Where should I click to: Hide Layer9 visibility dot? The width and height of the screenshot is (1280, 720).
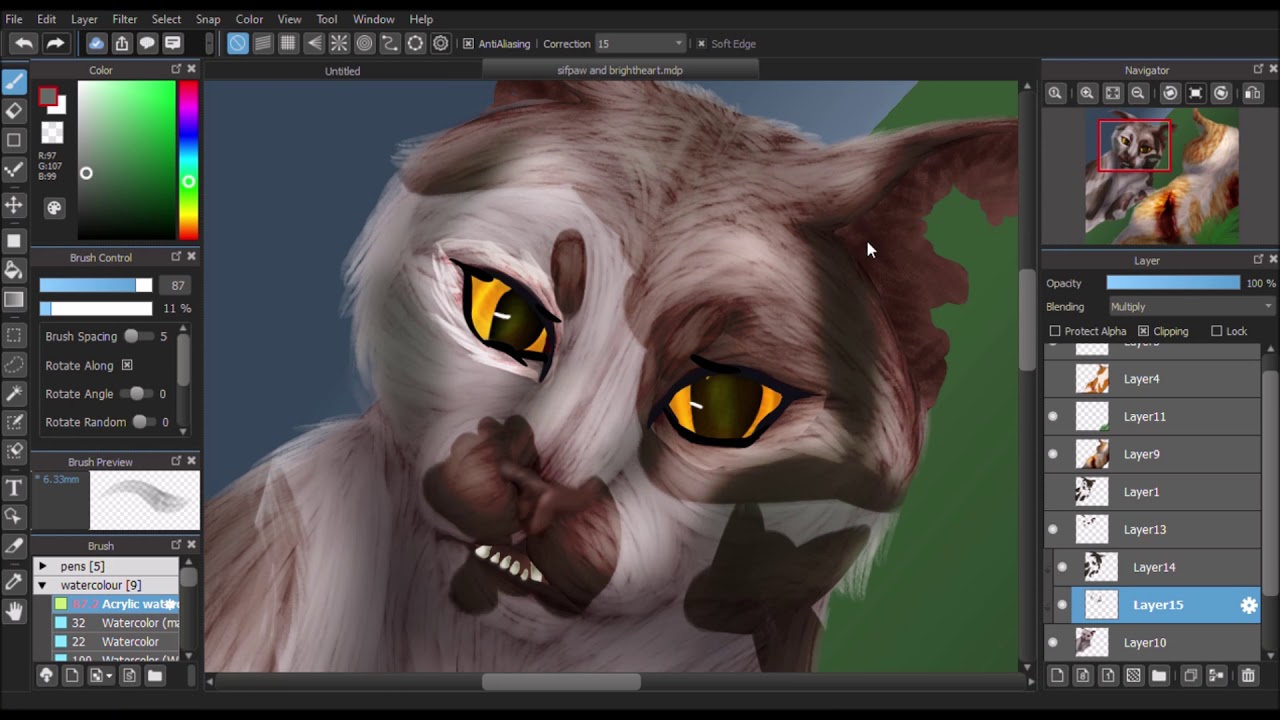pos(1053,454)
